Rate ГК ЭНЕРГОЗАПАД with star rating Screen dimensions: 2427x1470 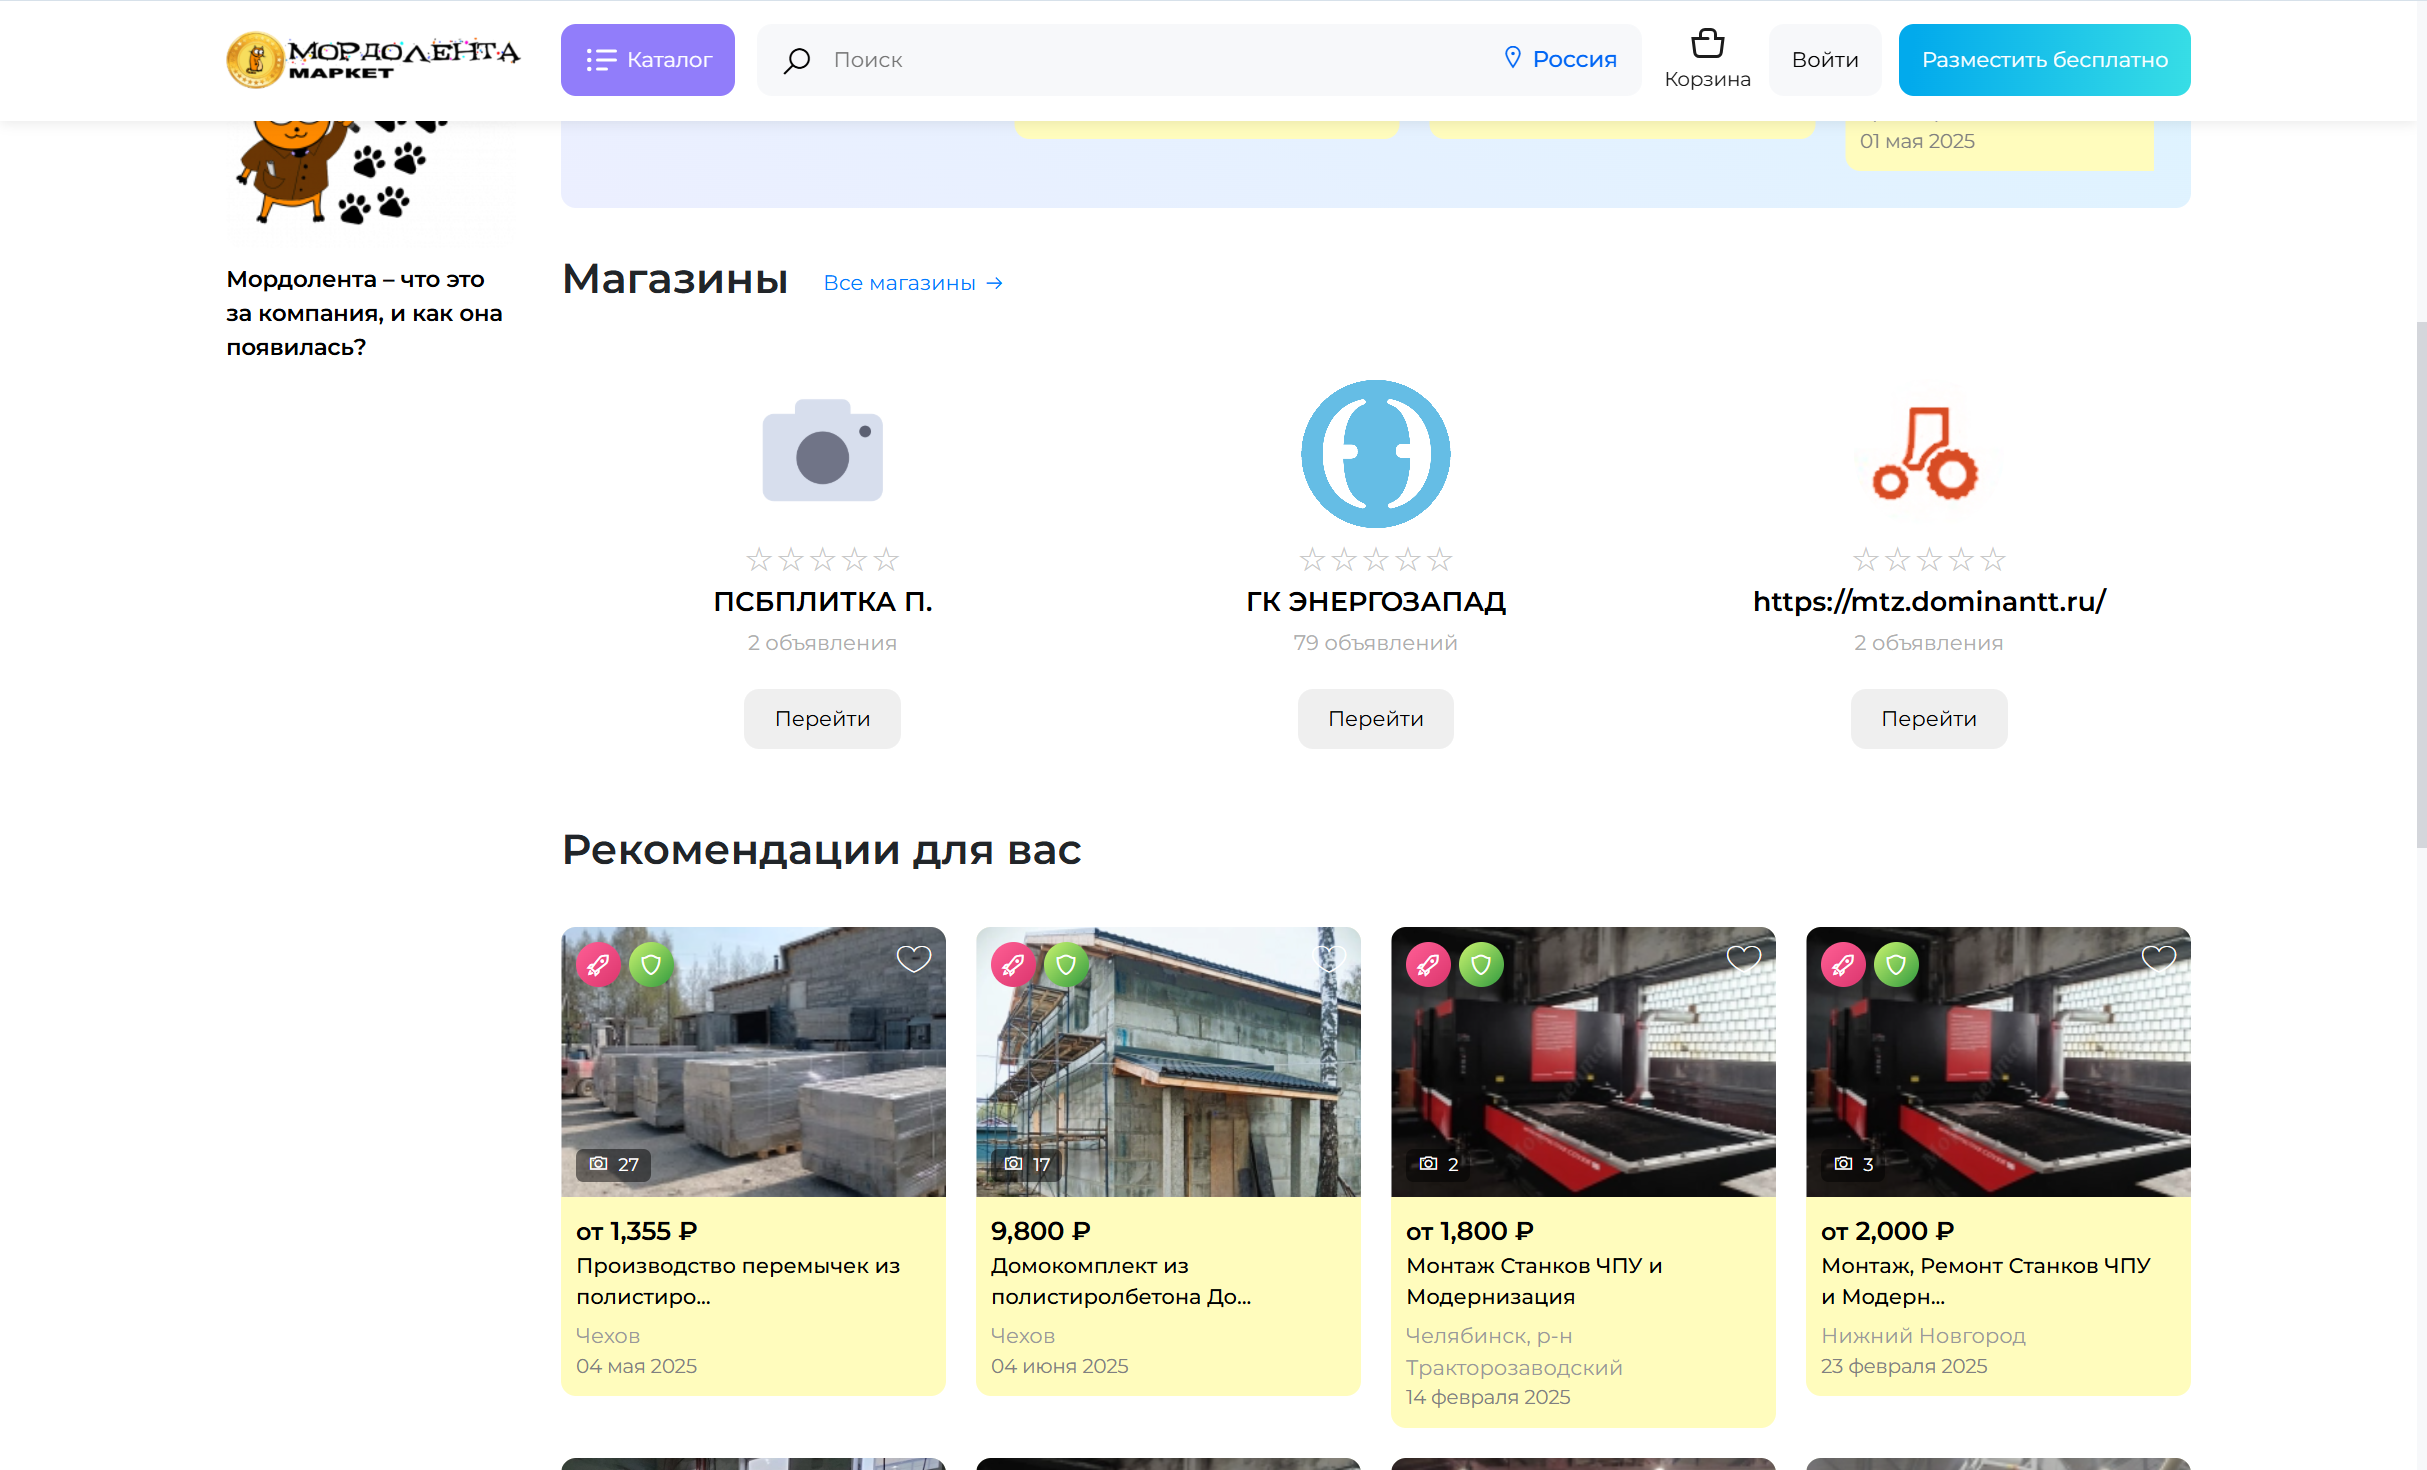(x=1375, y=559)
